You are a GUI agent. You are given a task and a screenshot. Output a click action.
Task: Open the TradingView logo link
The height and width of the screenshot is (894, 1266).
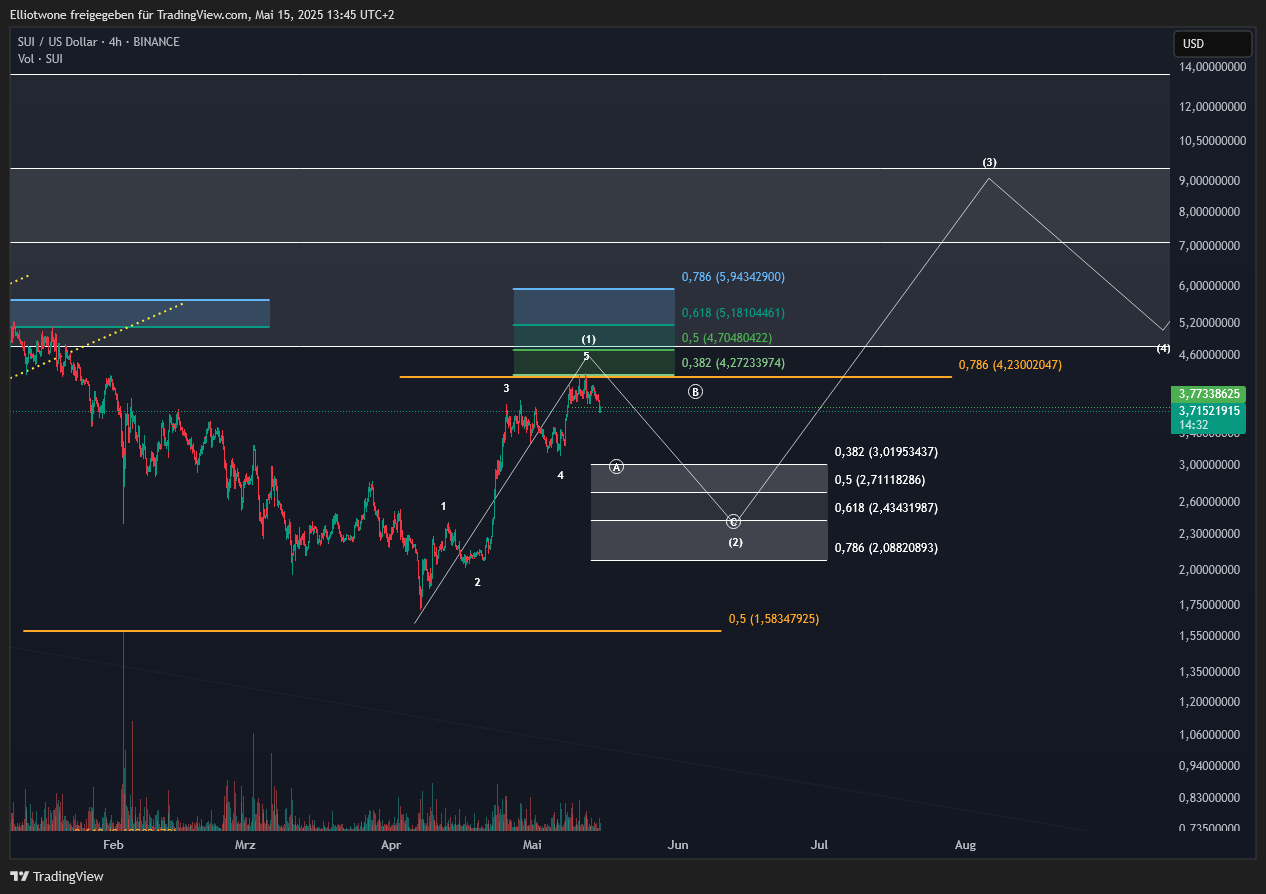point(57,876)
